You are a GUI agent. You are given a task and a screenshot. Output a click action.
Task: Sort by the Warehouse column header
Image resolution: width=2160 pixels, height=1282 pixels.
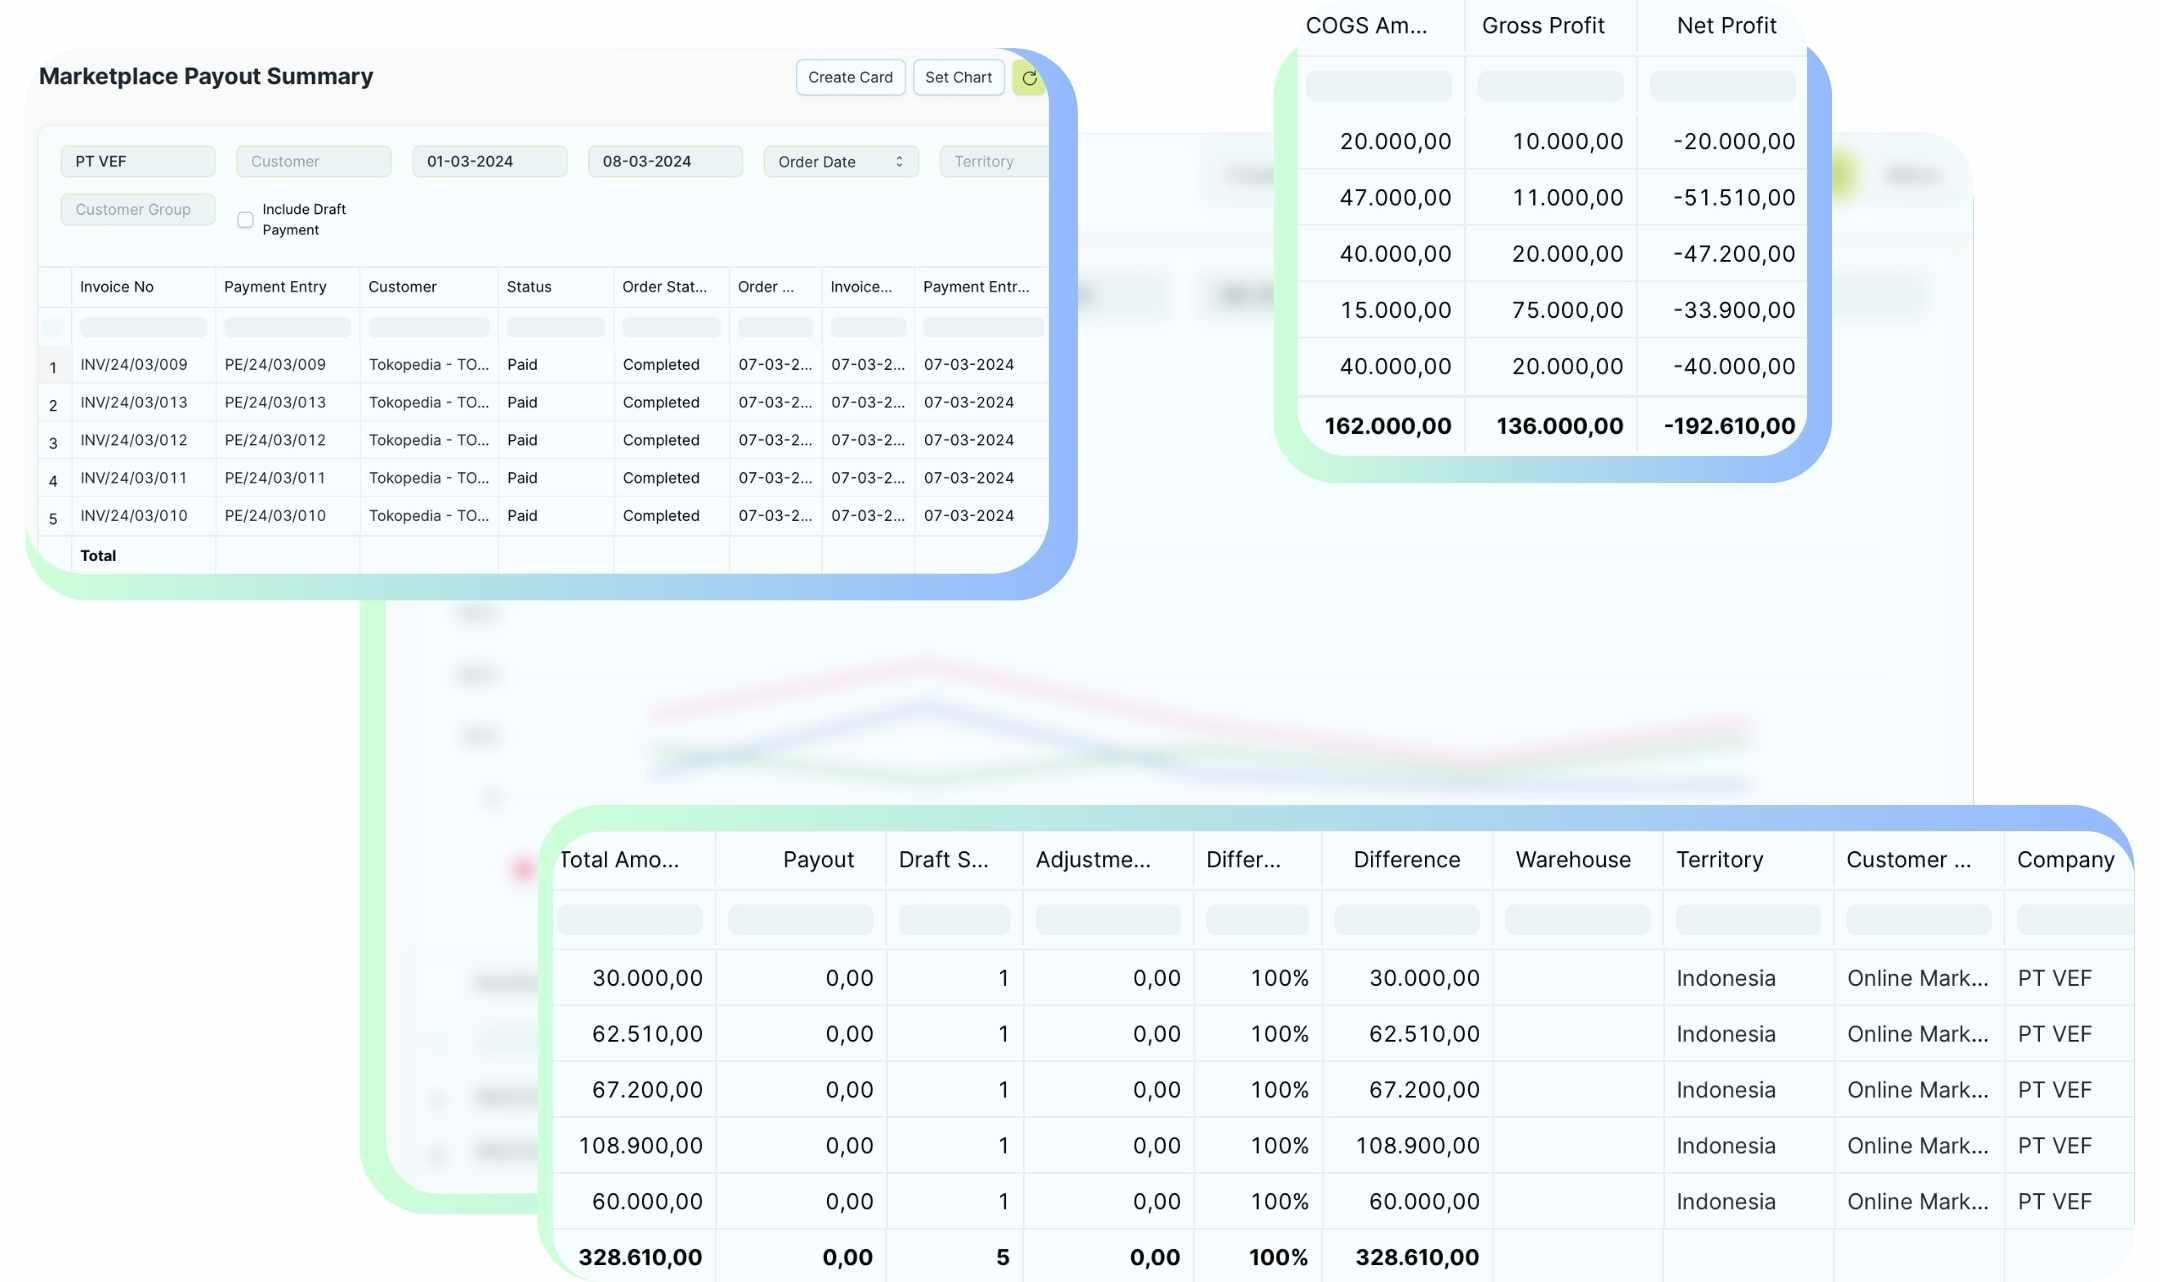click(1572, 859)
